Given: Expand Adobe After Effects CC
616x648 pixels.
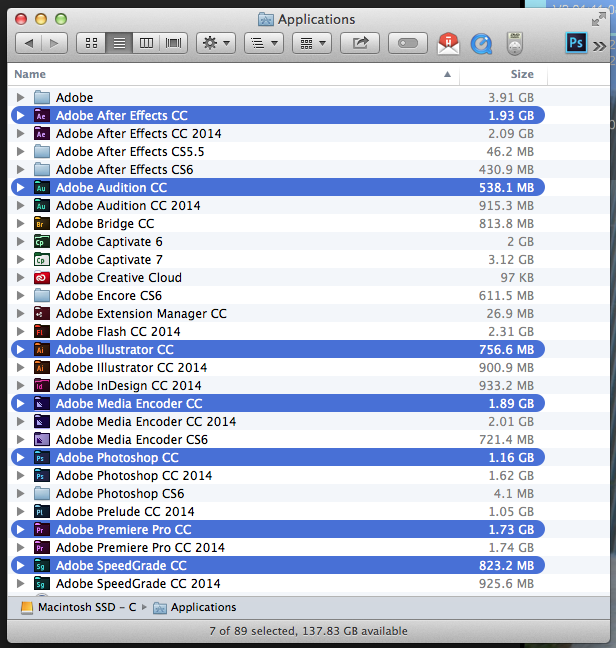Looking at the screenshot, I should click(20, 116).
